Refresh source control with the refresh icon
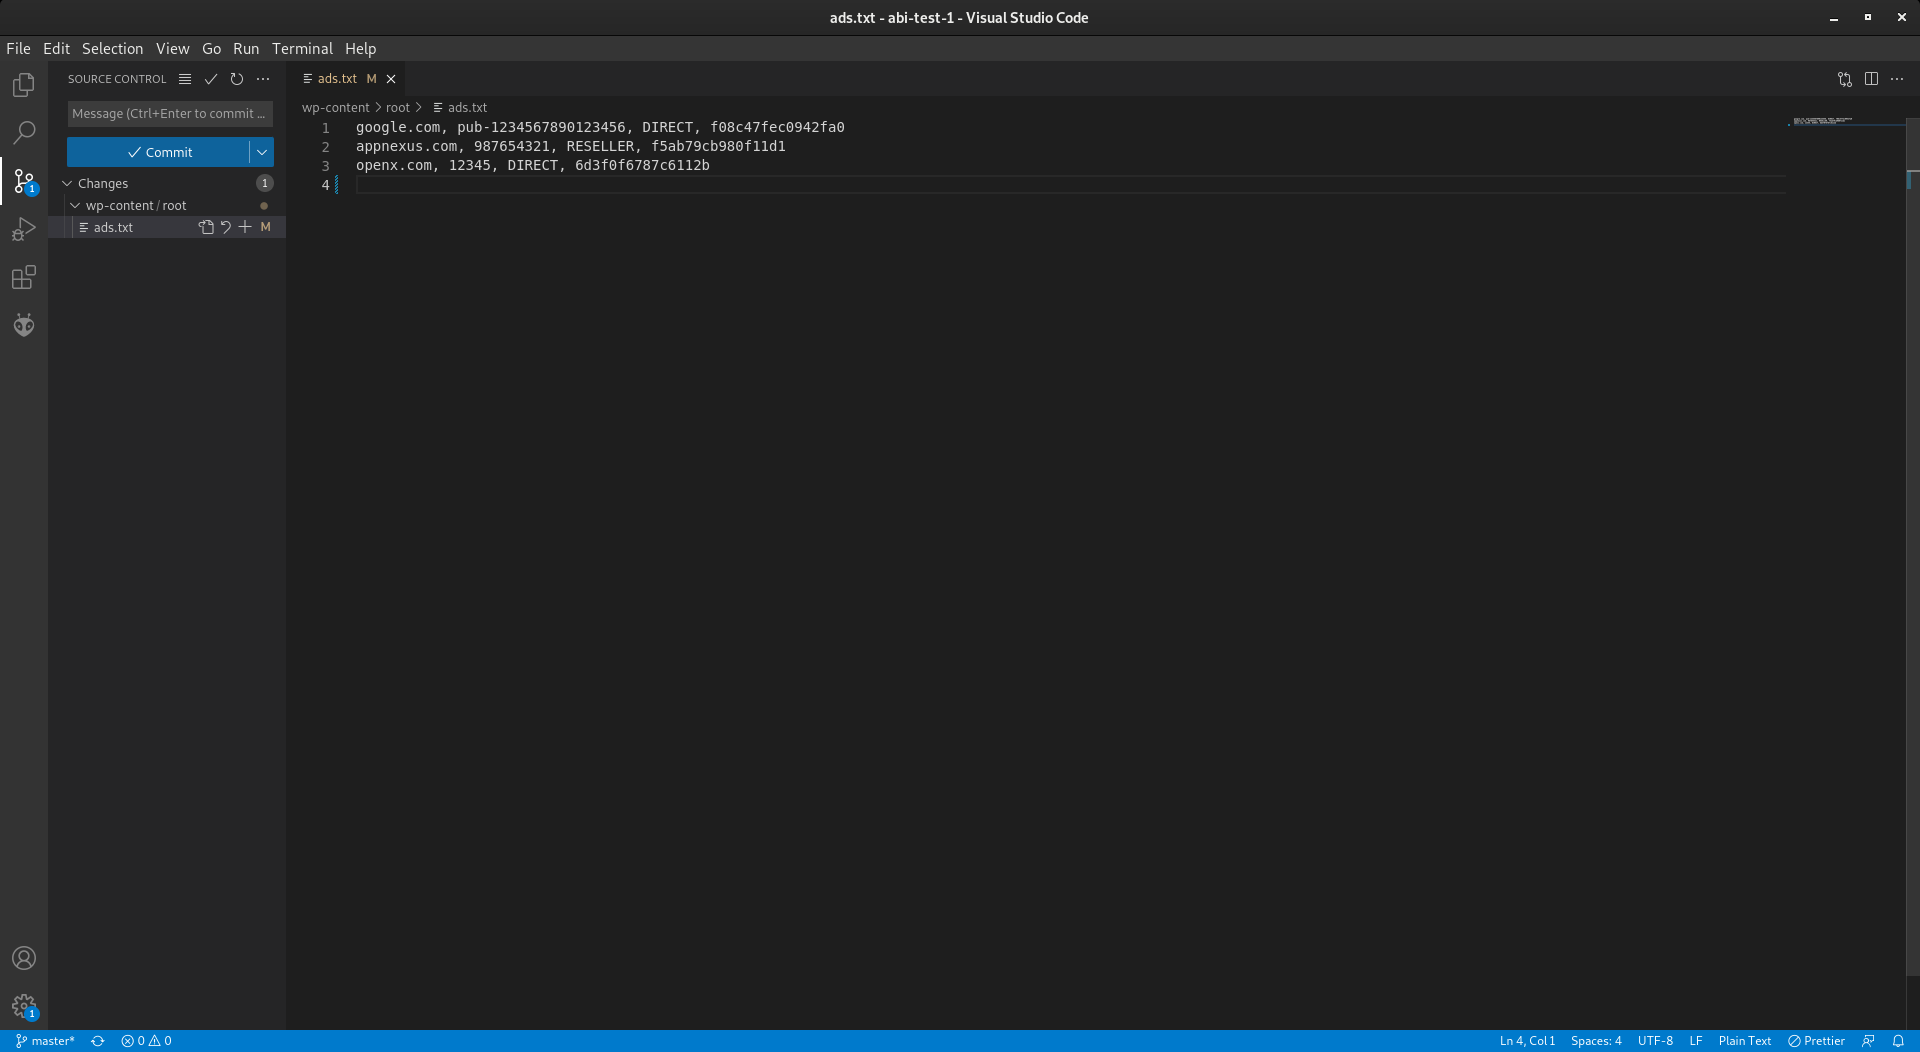 point(237,79)
